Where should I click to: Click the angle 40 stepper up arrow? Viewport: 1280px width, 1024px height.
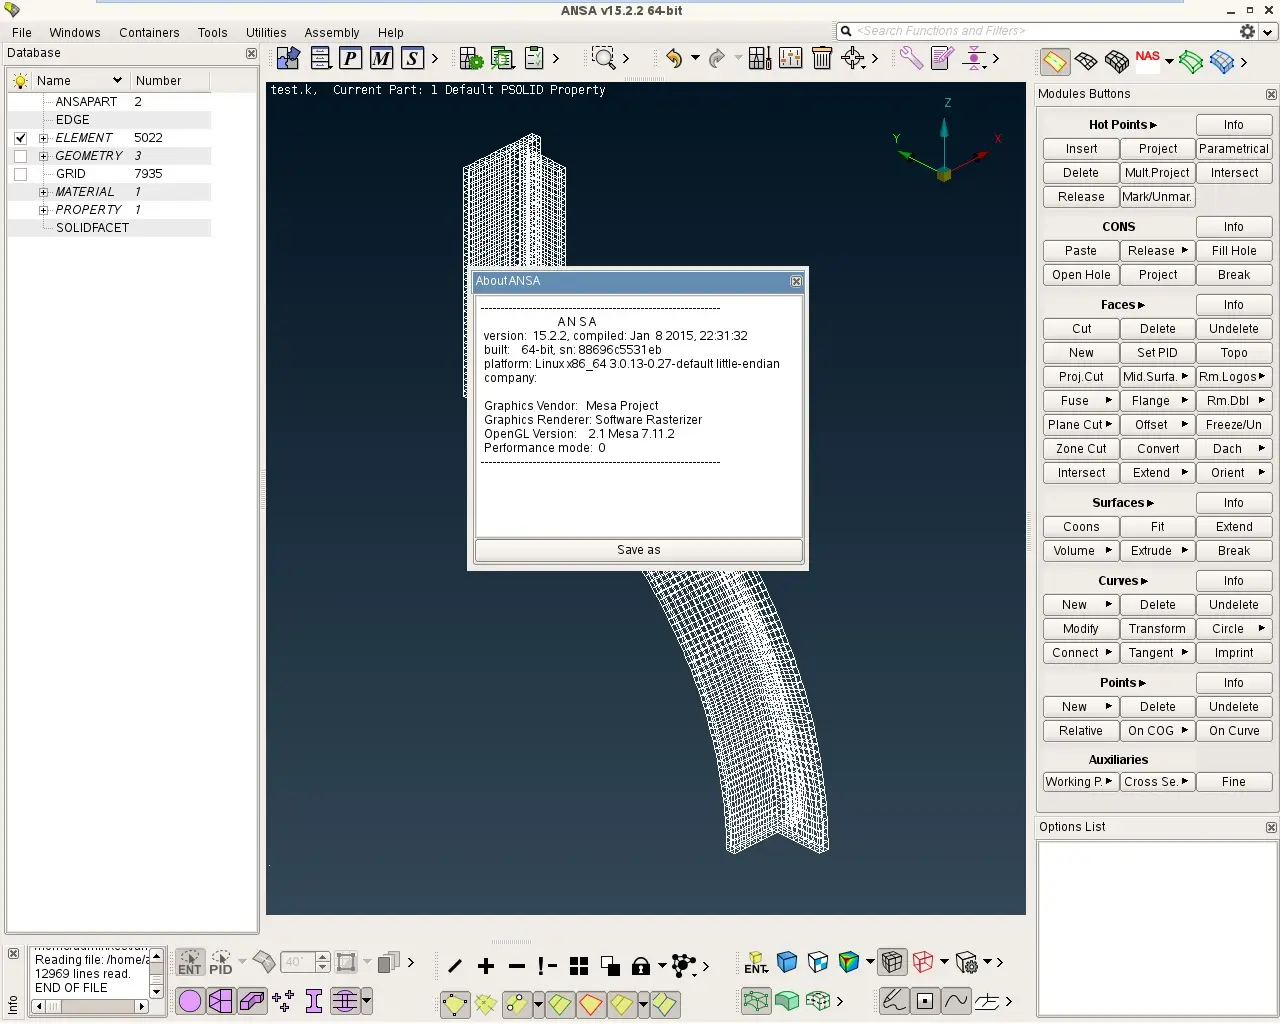(322, 957)
